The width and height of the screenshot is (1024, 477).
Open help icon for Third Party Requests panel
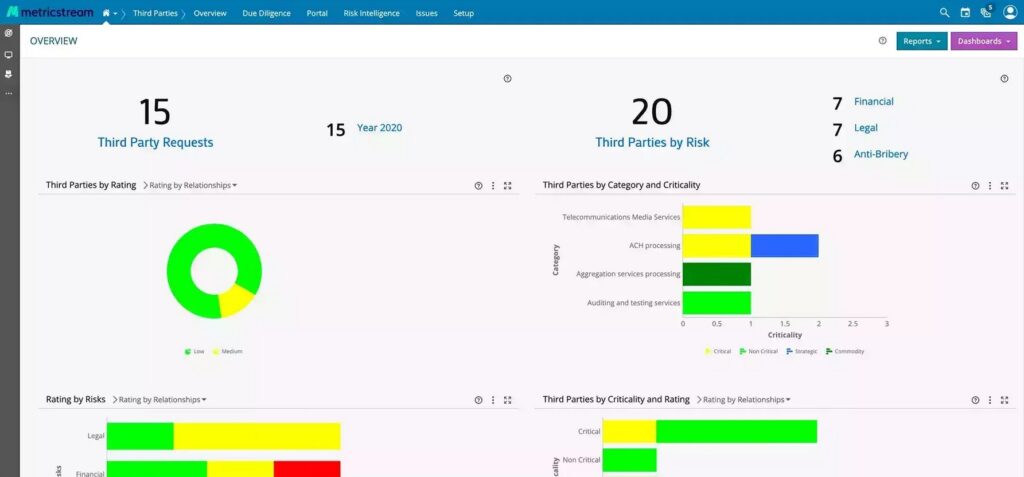tap(507, 78)
